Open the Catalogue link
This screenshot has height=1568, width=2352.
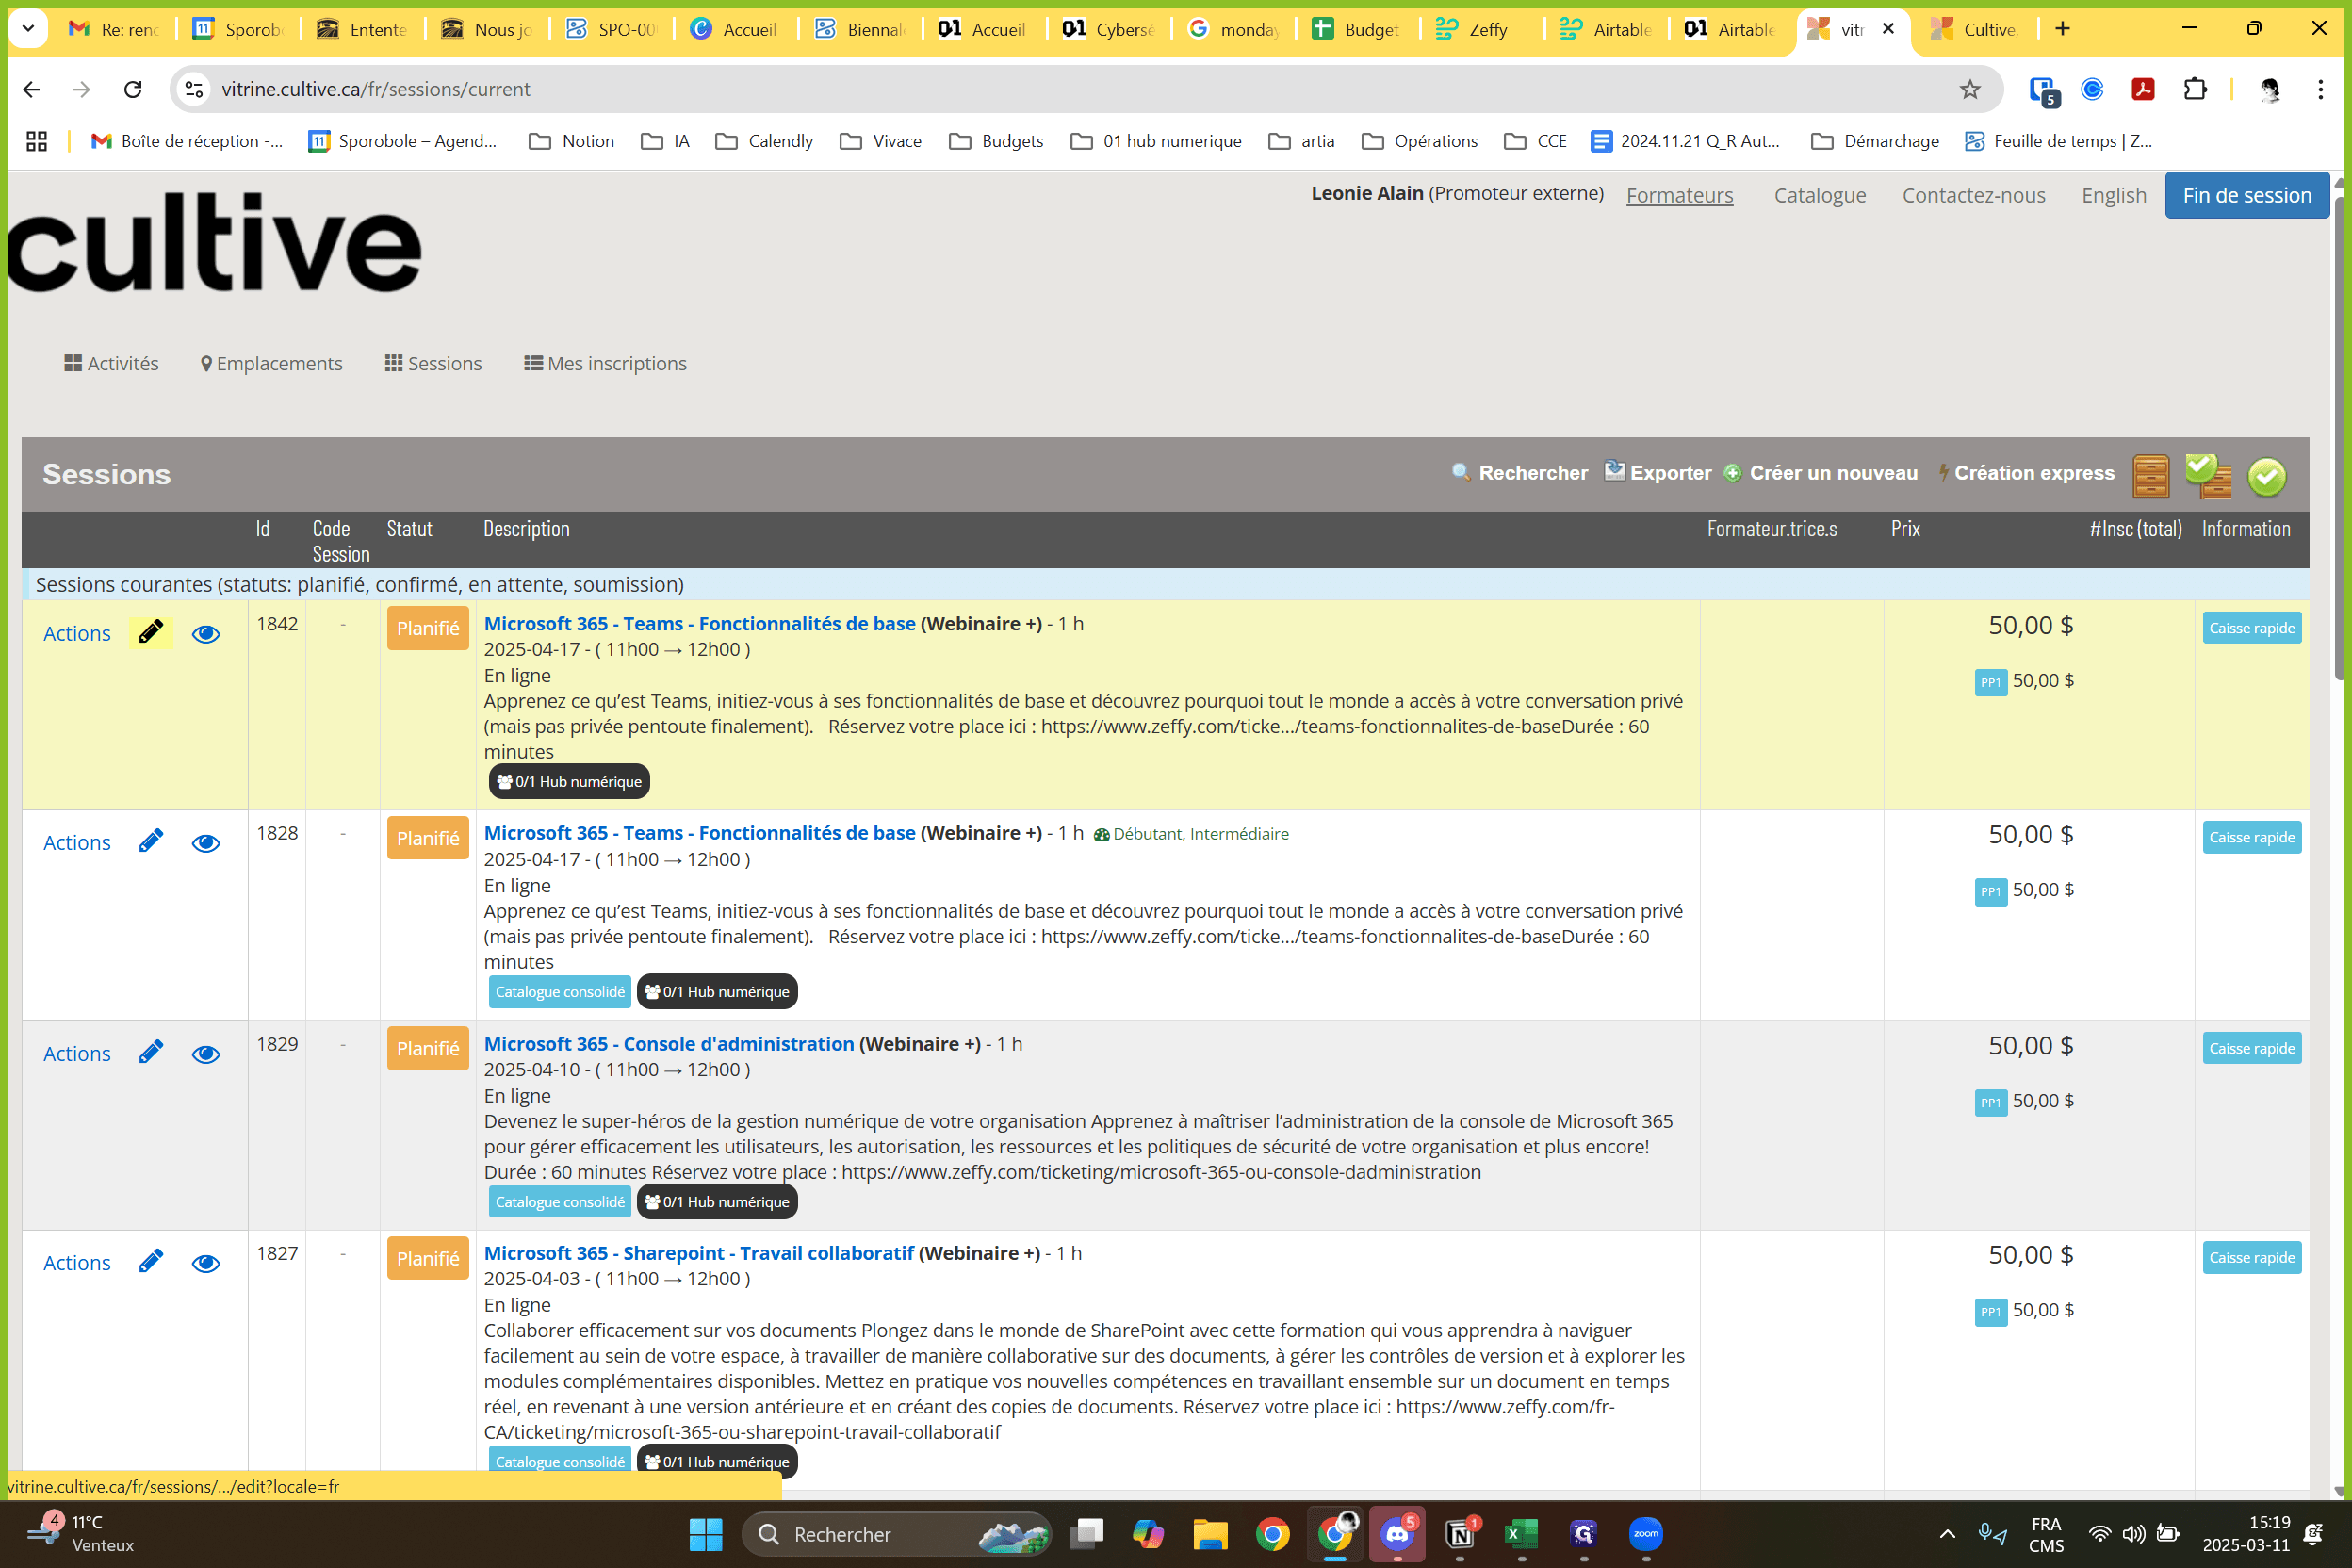click(1819, 195)
